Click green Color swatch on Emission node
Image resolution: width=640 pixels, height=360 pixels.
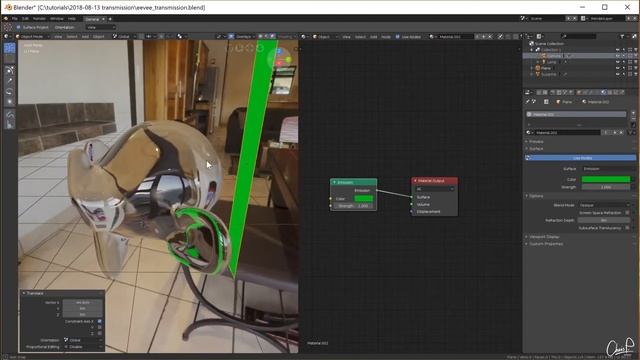coord(363,198)
